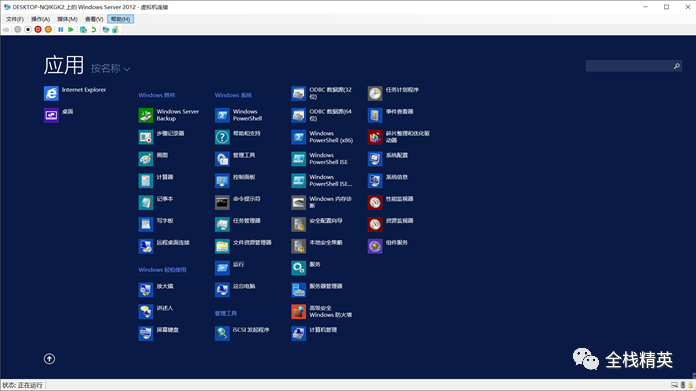Launch 性能监视器 performance monitor
The width and height of the screenshot is (696, 391).
click(x=391, y=202)
